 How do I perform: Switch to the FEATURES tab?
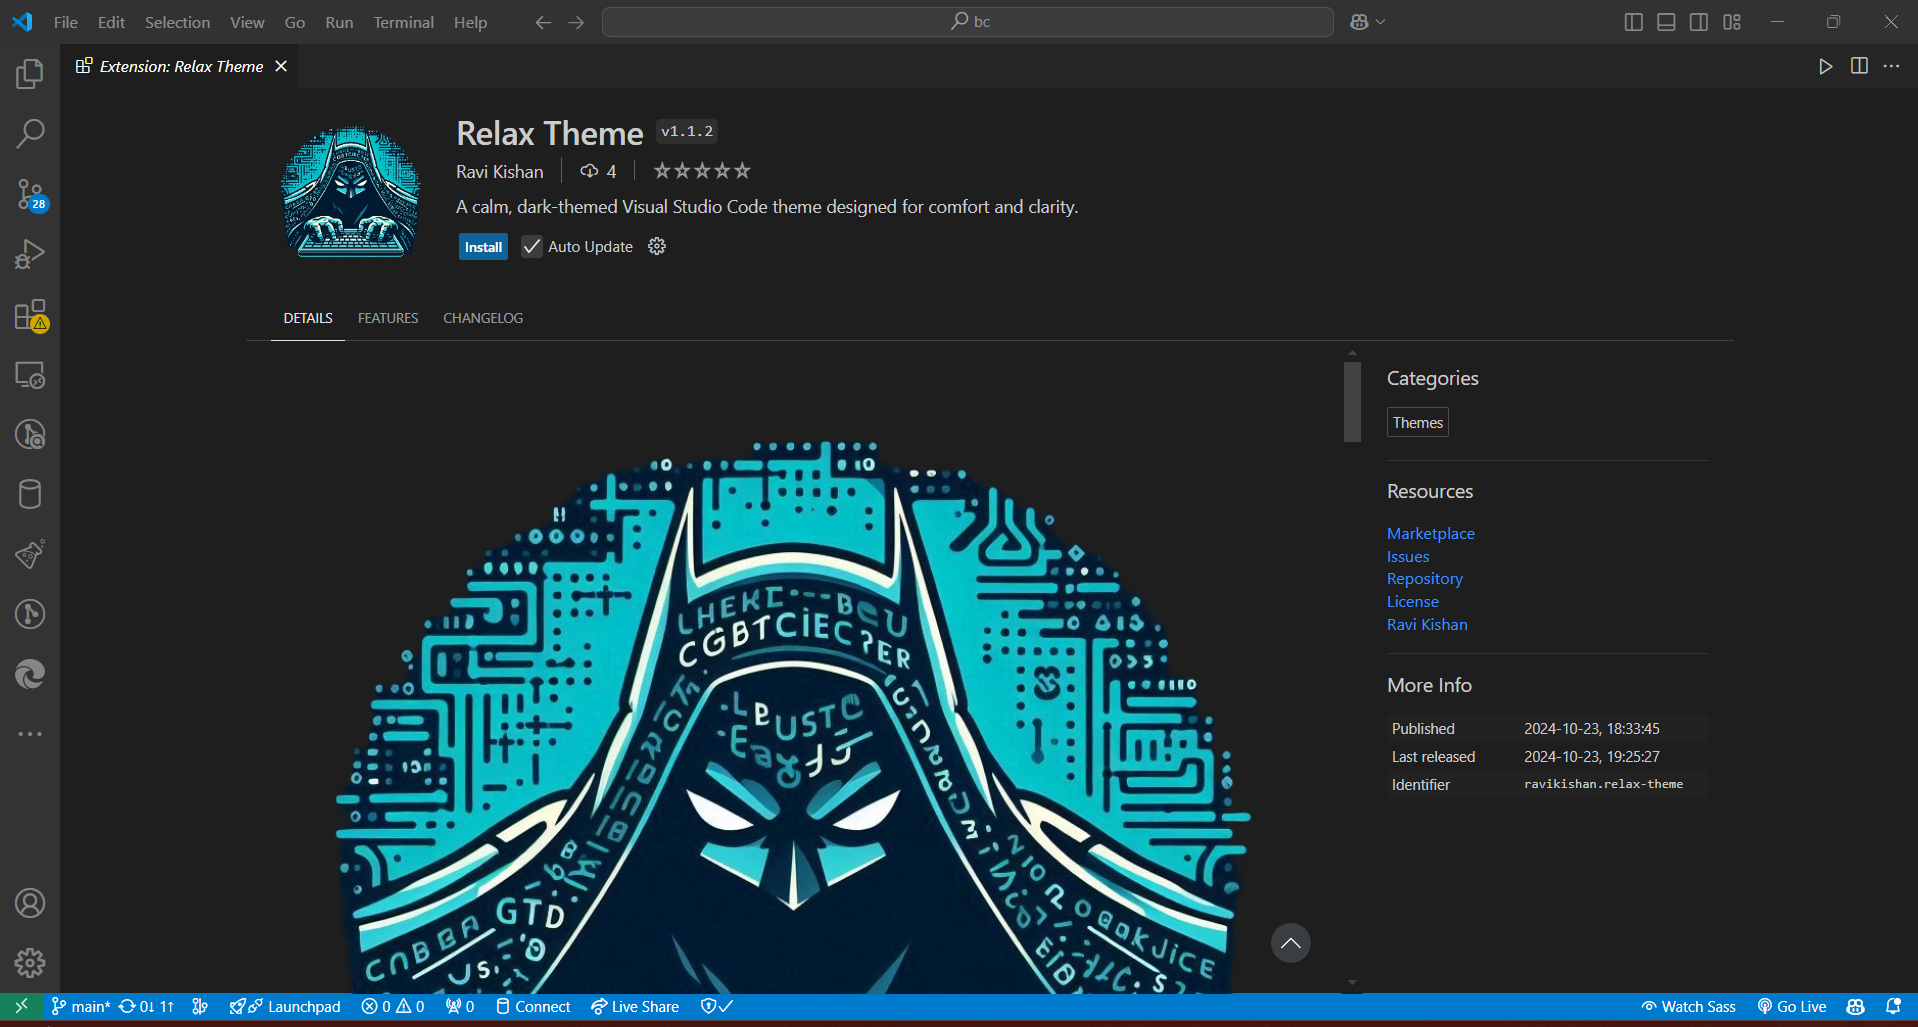pos(388,318)
